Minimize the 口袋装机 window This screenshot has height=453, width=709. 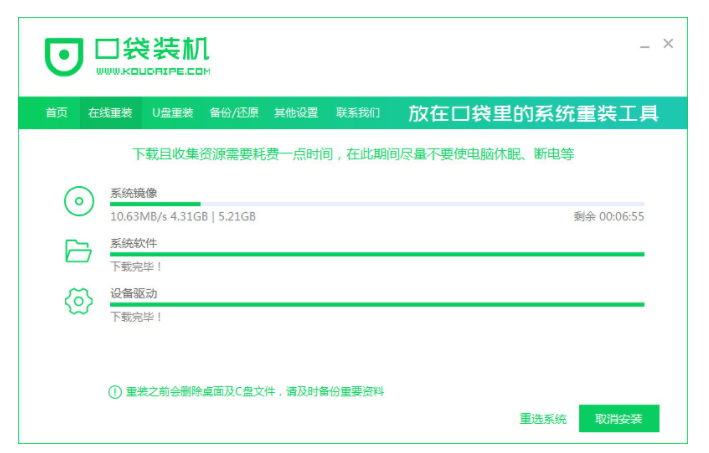645,46
